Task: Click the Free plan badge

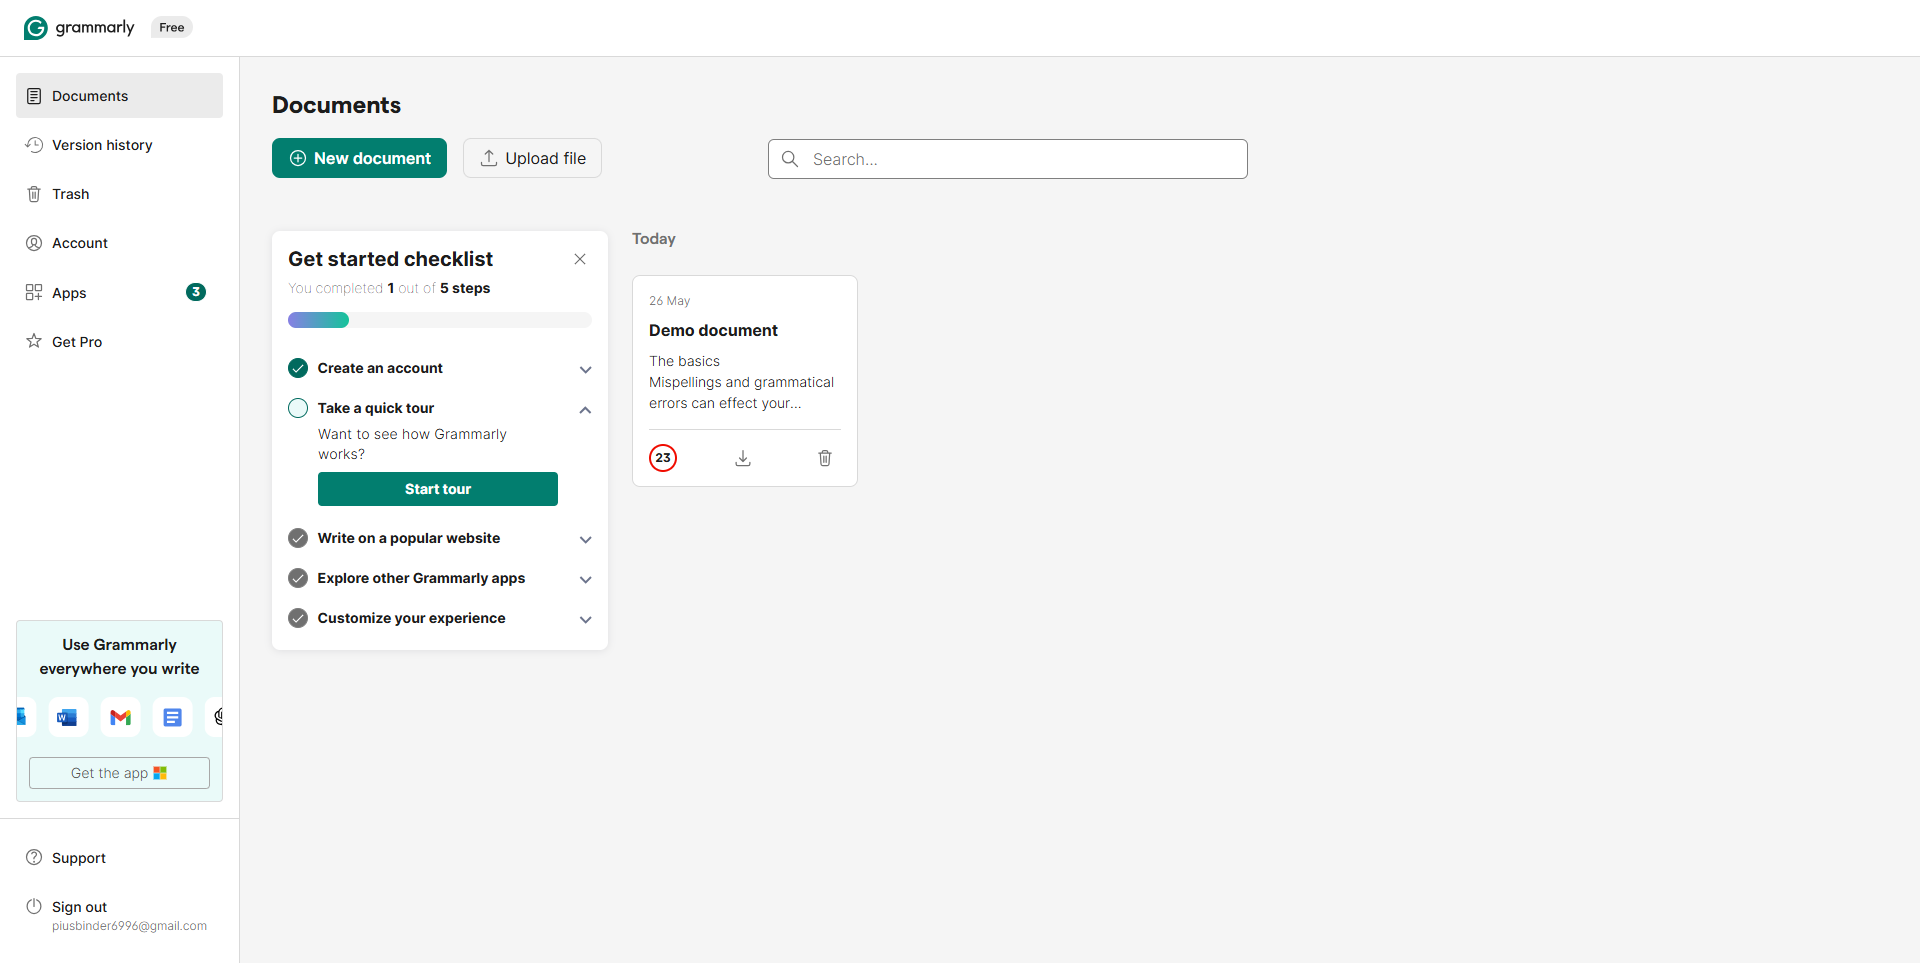Action: [x=172, y=28]
